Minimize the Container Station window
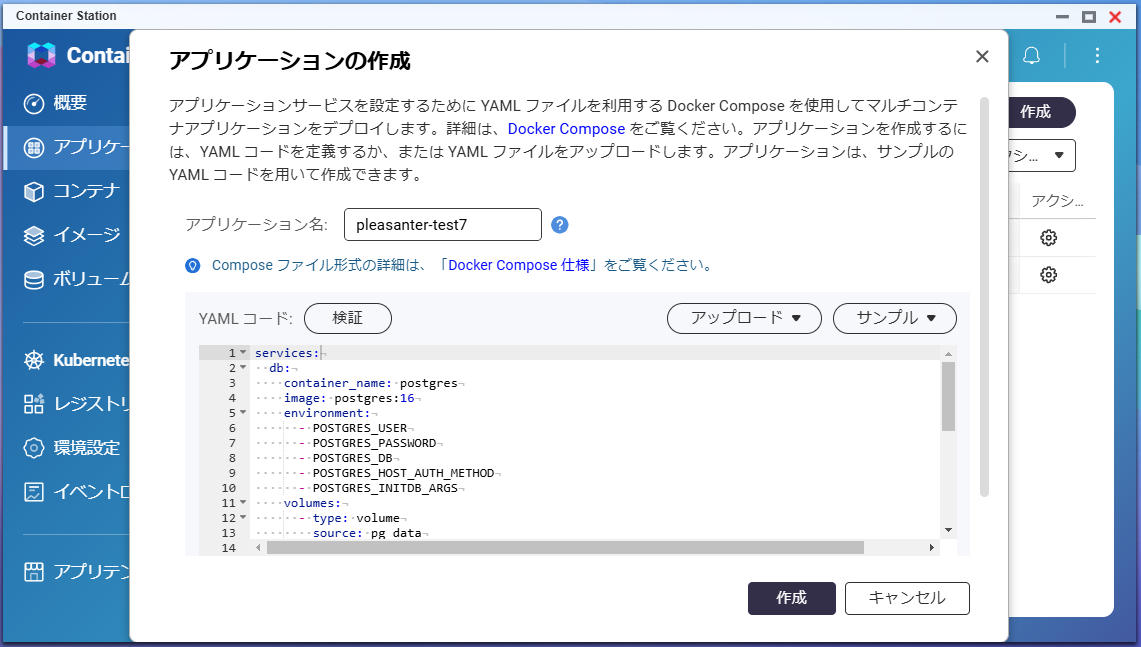The image size is (1141, 647). tap(1062, 16)
